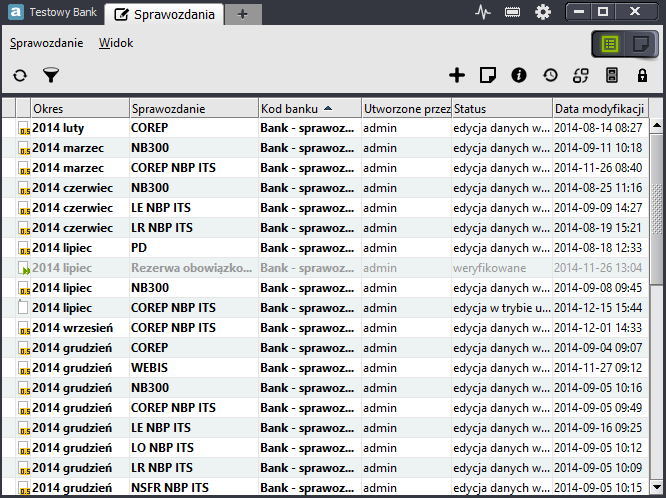Click the calculator-like device icon
The height and width of the screenshot is (498, 666).
coord(612,75)
